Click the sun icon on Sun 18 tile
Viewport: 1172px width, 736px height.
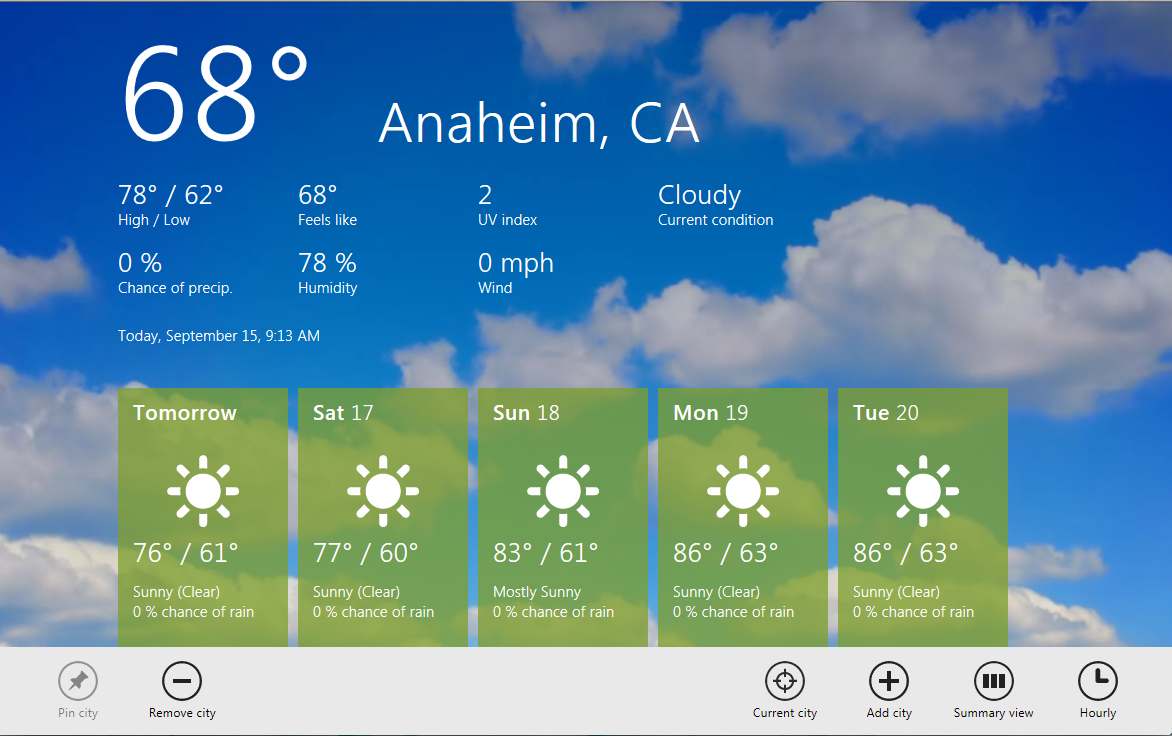tap(563, 491)
